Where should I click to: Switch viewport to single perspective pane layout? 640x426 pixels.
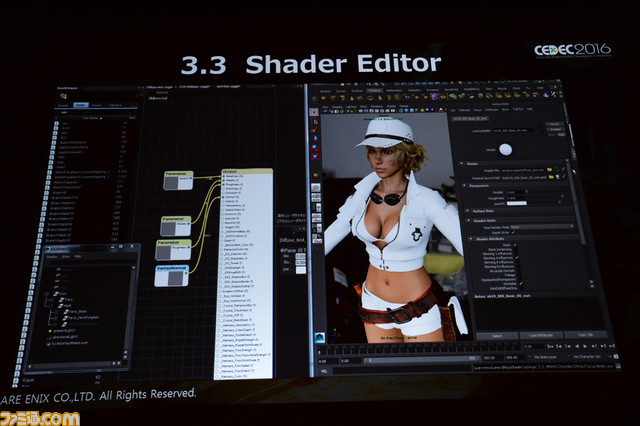[x=316, y=188]
